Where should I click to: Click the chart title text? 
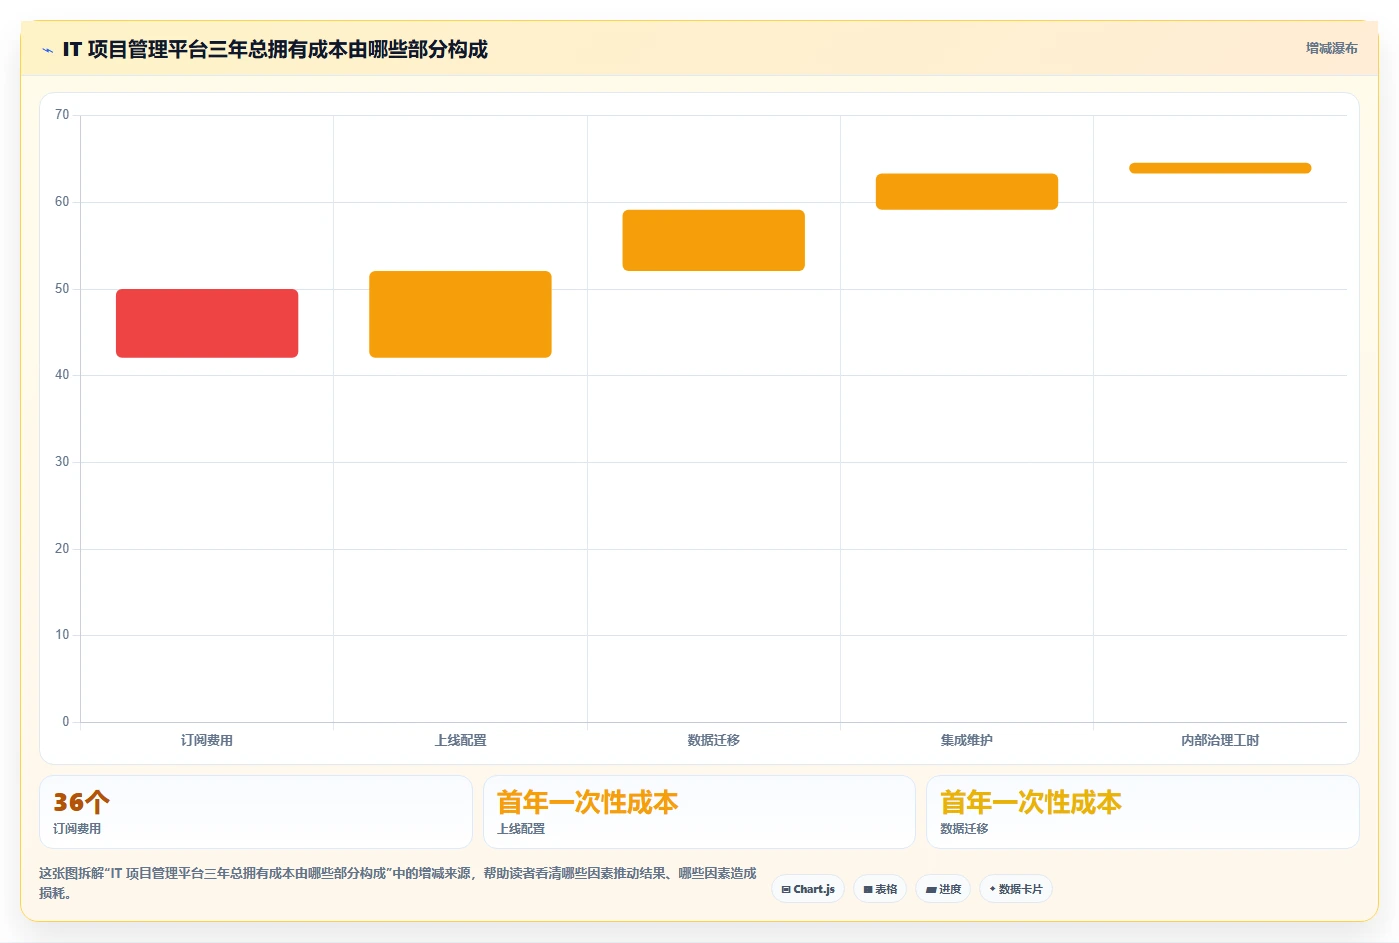point(275,50)
